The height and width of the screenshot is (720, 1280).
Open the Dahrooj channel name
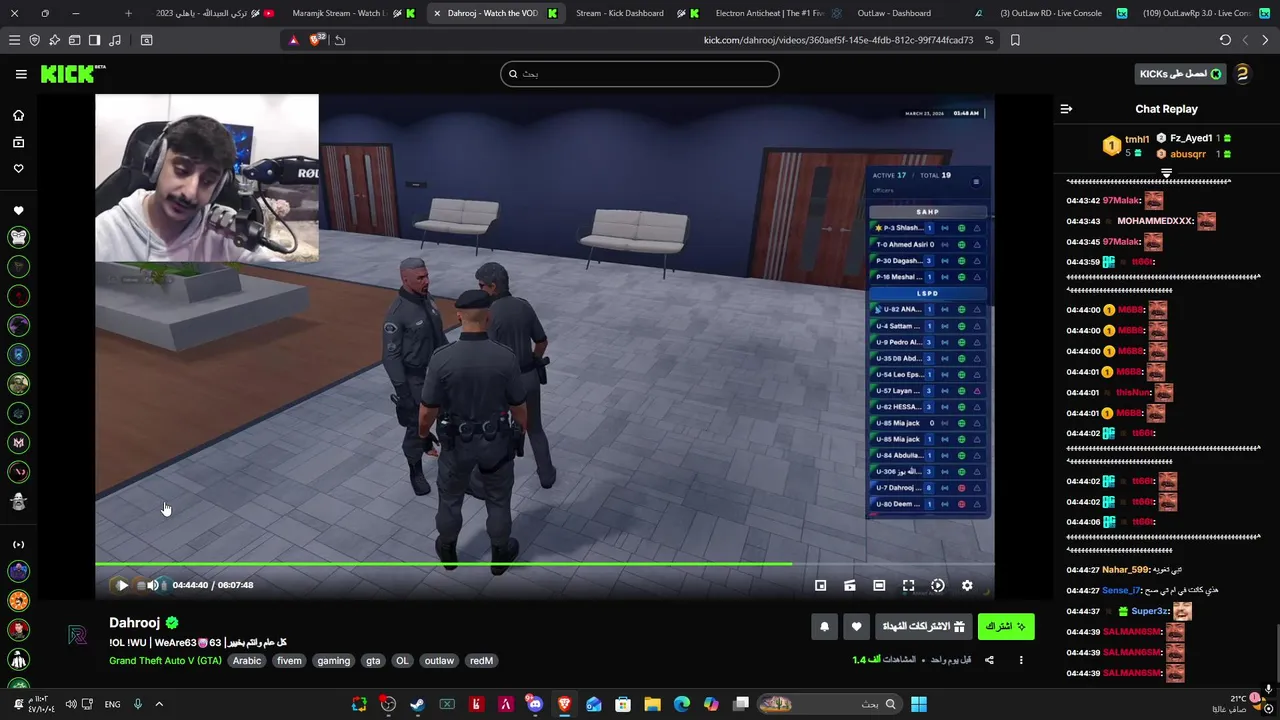(x=134, y=623)
